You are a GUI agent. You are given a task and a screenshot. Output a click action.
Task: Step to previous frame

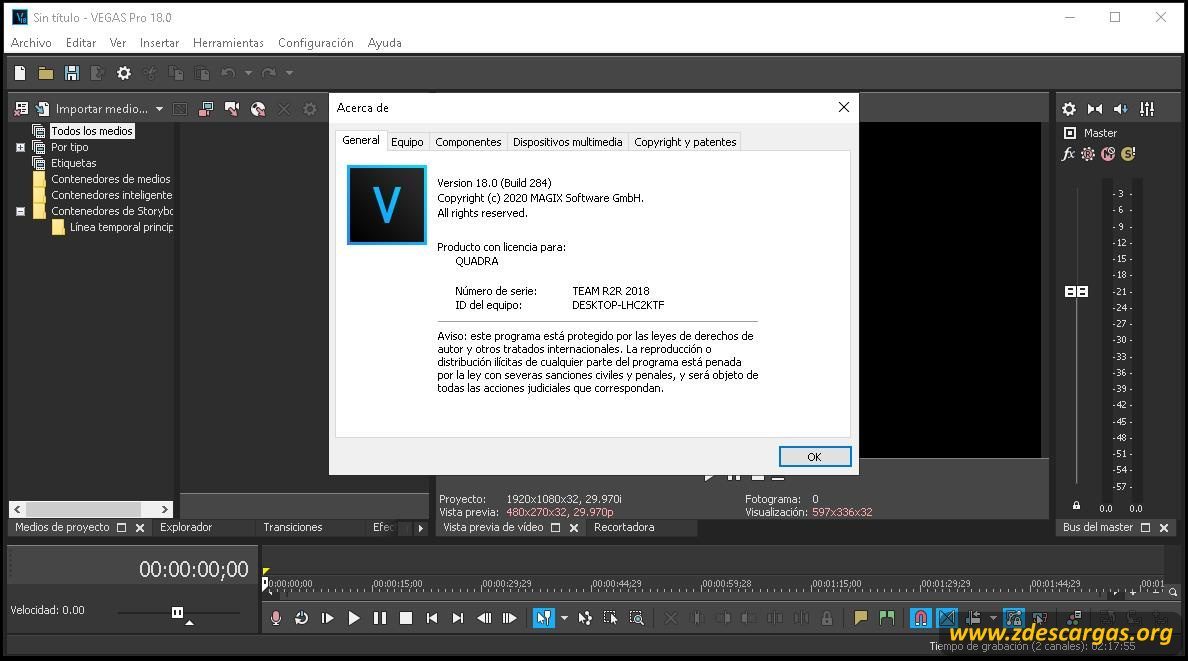click(x=484, y=619)
